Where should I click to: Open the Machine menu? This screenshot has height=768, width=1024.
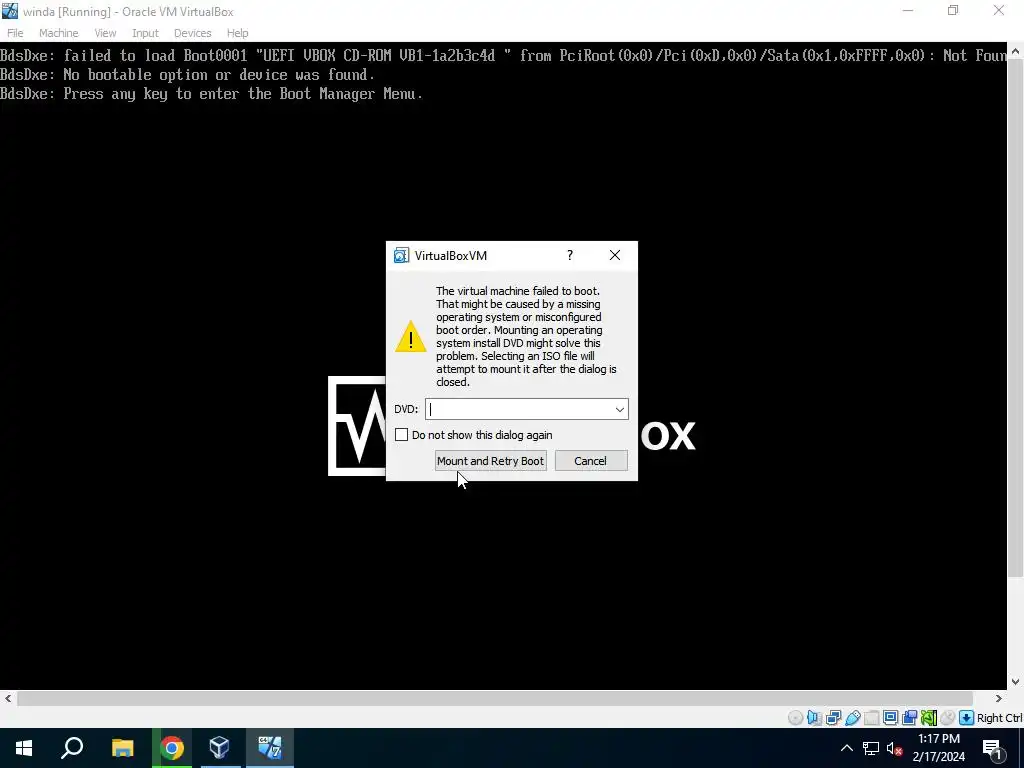(59, 33)
